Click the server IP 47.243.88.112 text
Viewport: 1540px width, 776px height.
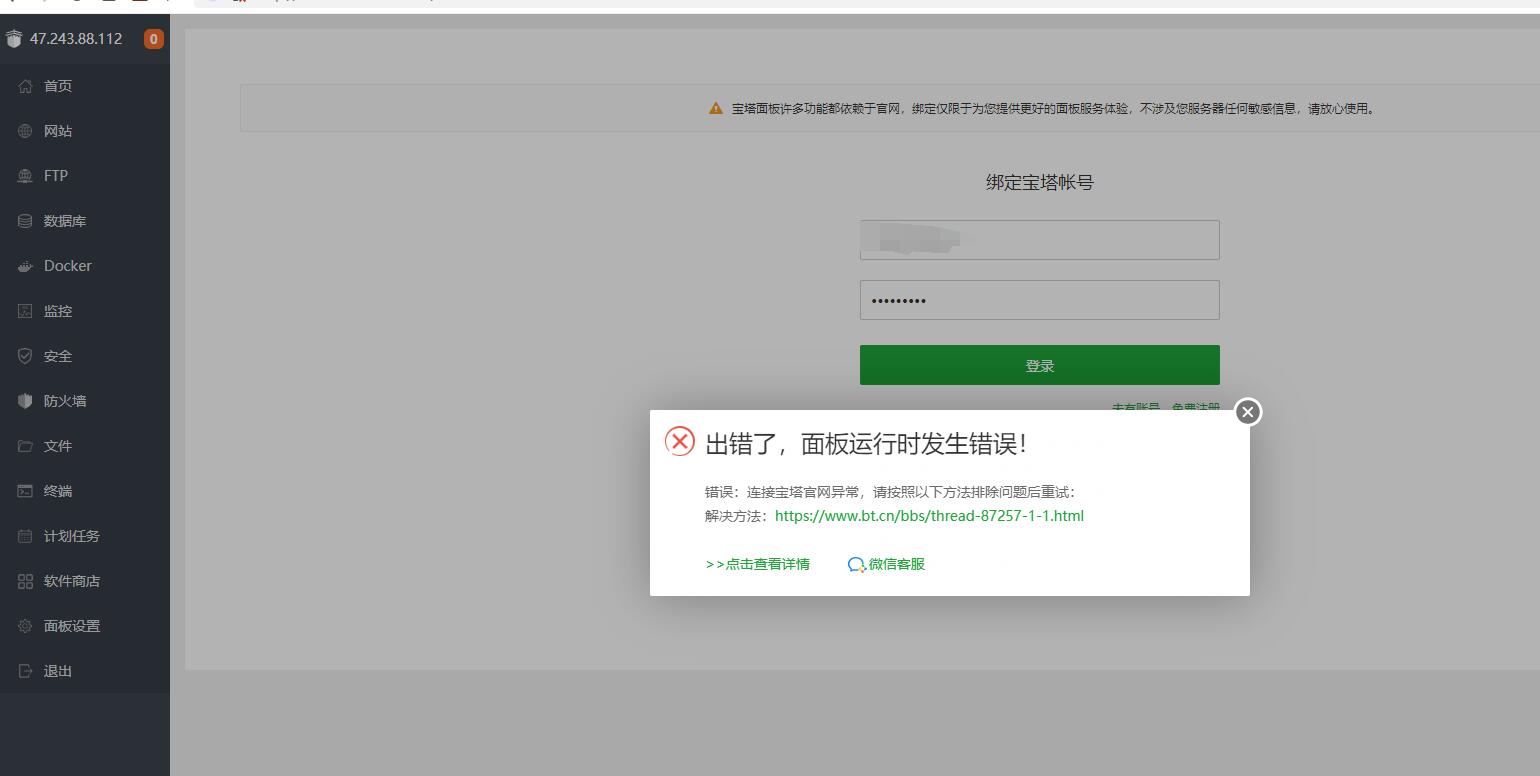76,39
